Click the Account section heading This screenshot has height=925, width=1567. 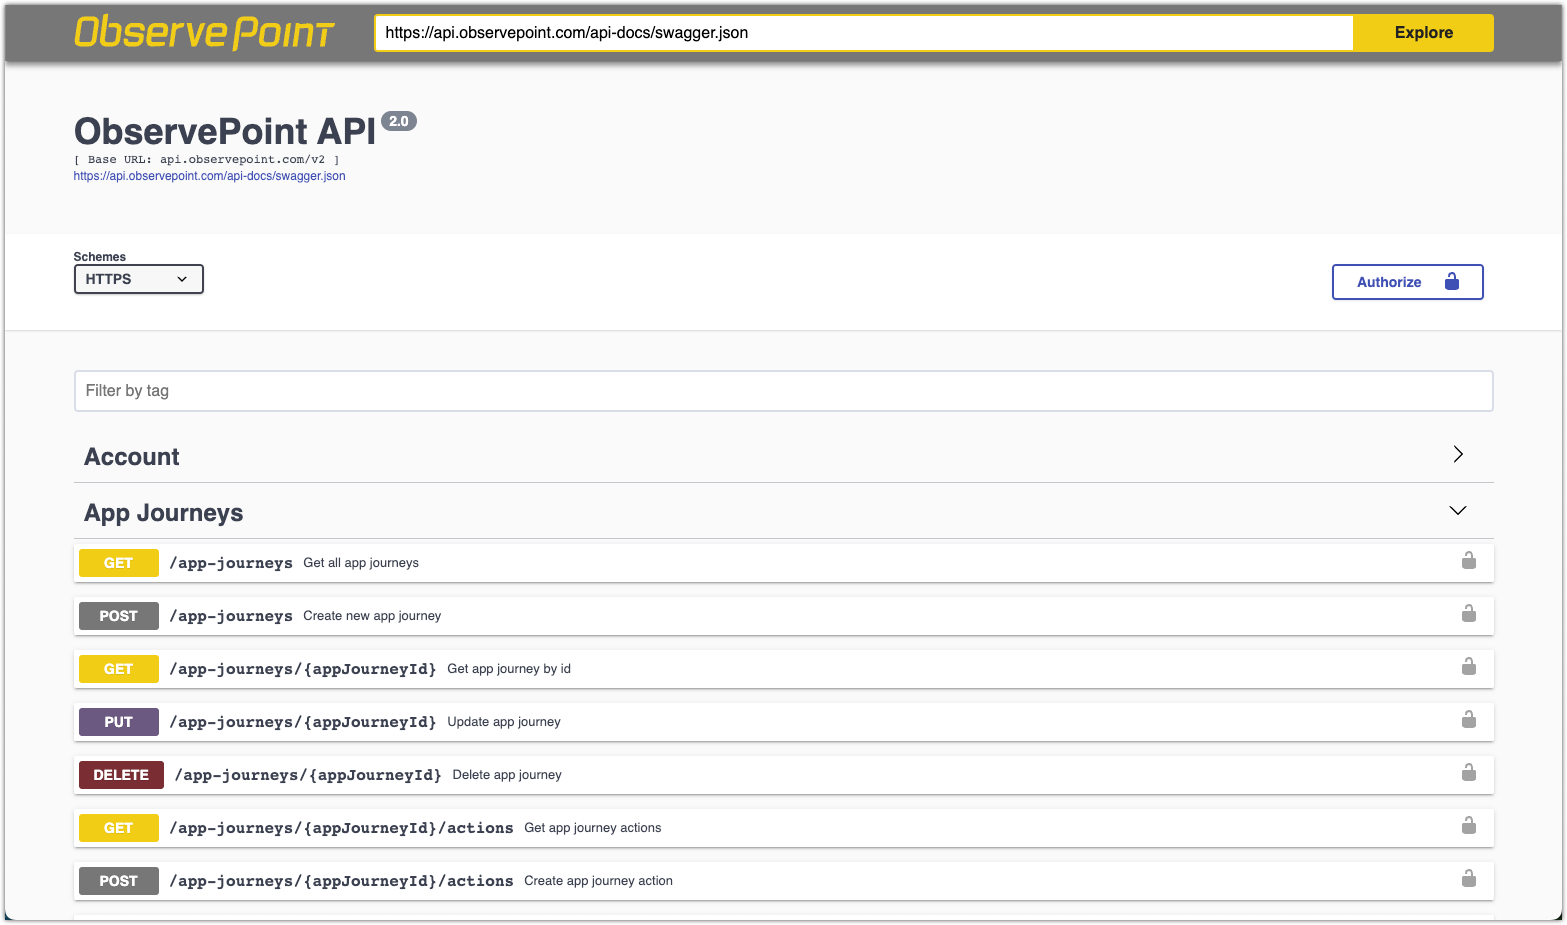point(132,457)
